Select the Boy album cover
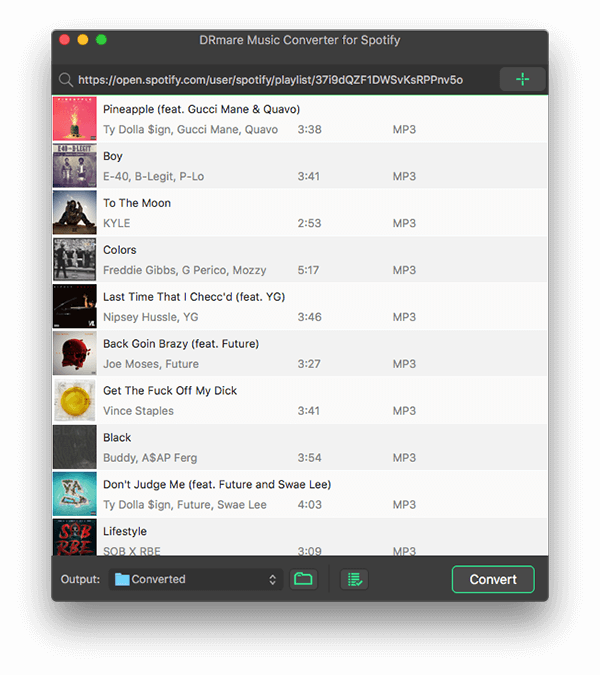Screen dimensions: 600x675 (x=74, y=166)
